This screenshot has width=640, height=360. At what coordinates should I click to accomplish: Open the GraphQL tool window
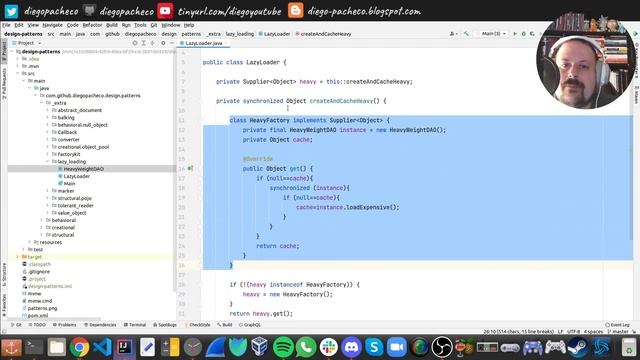tap(250, 325)
